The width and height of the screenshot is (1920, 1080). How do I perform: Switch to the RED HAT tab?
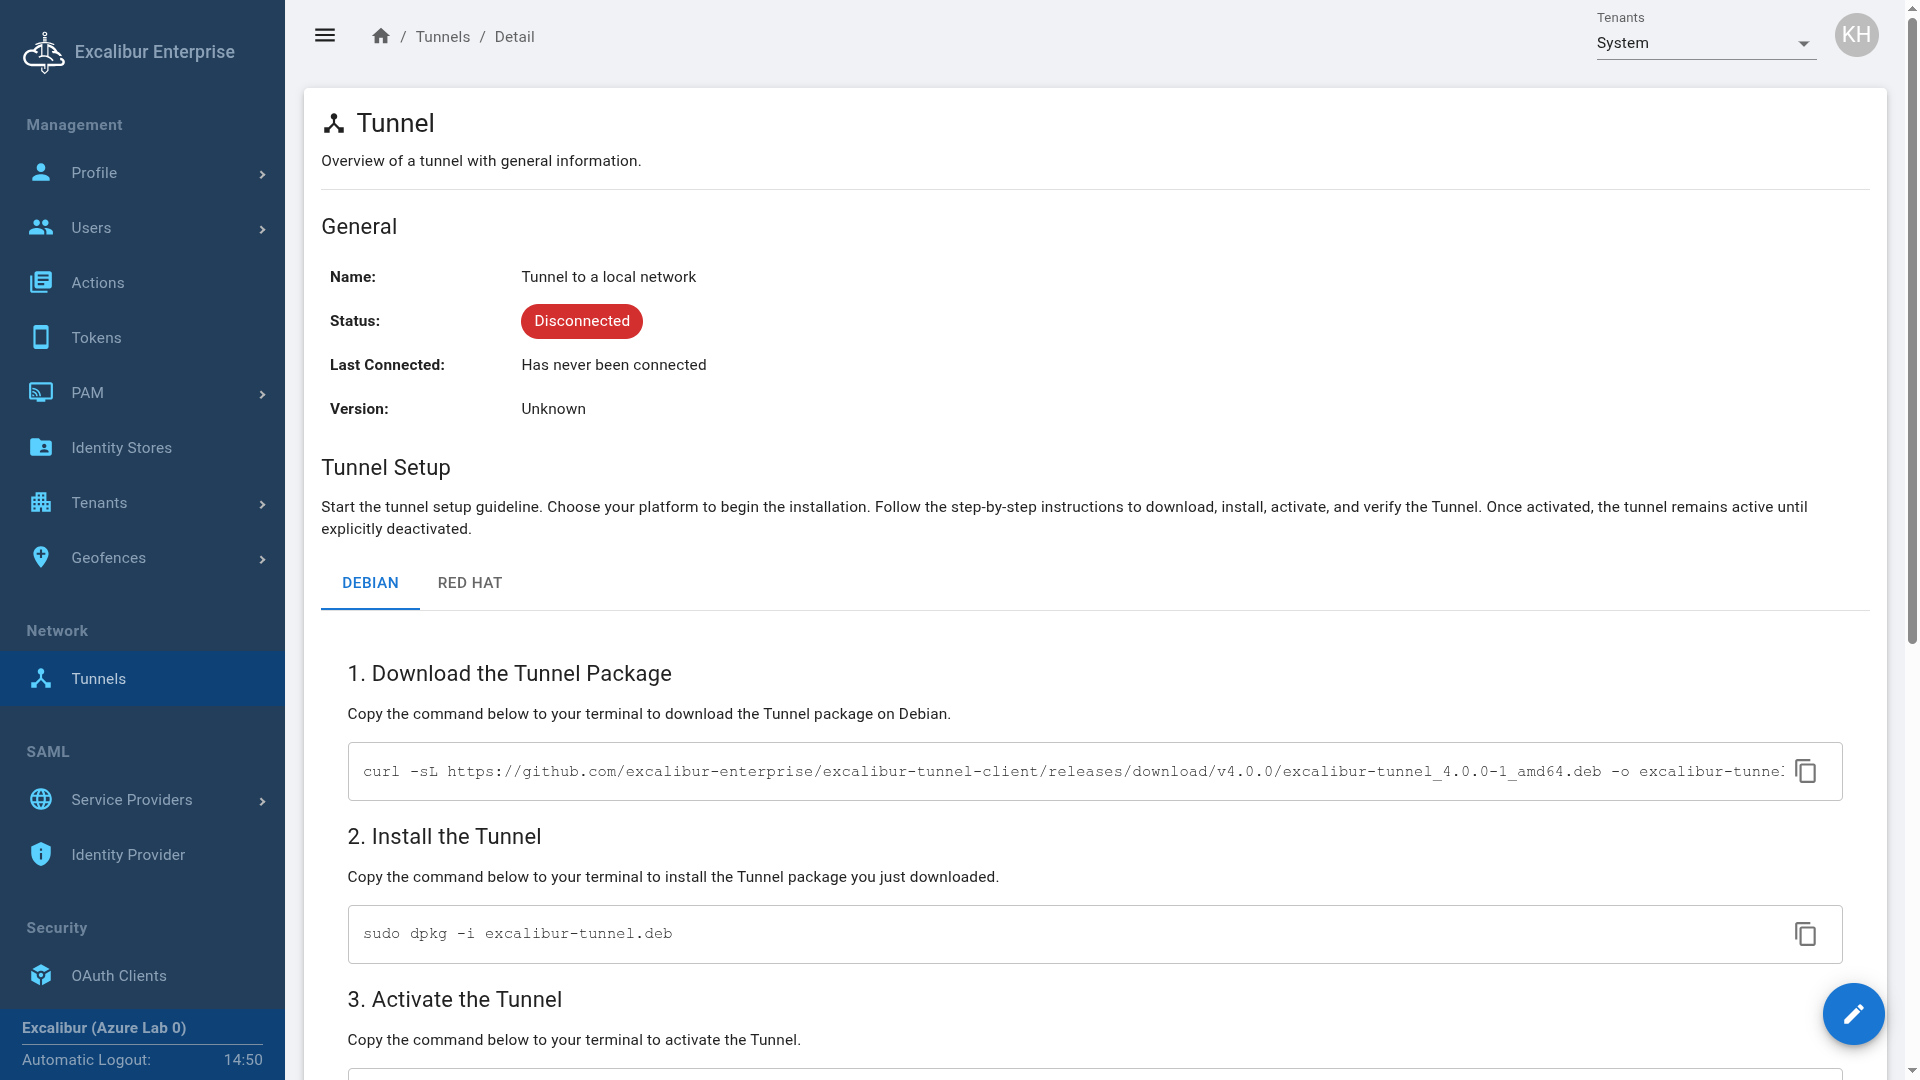click(x=470, y=583)
